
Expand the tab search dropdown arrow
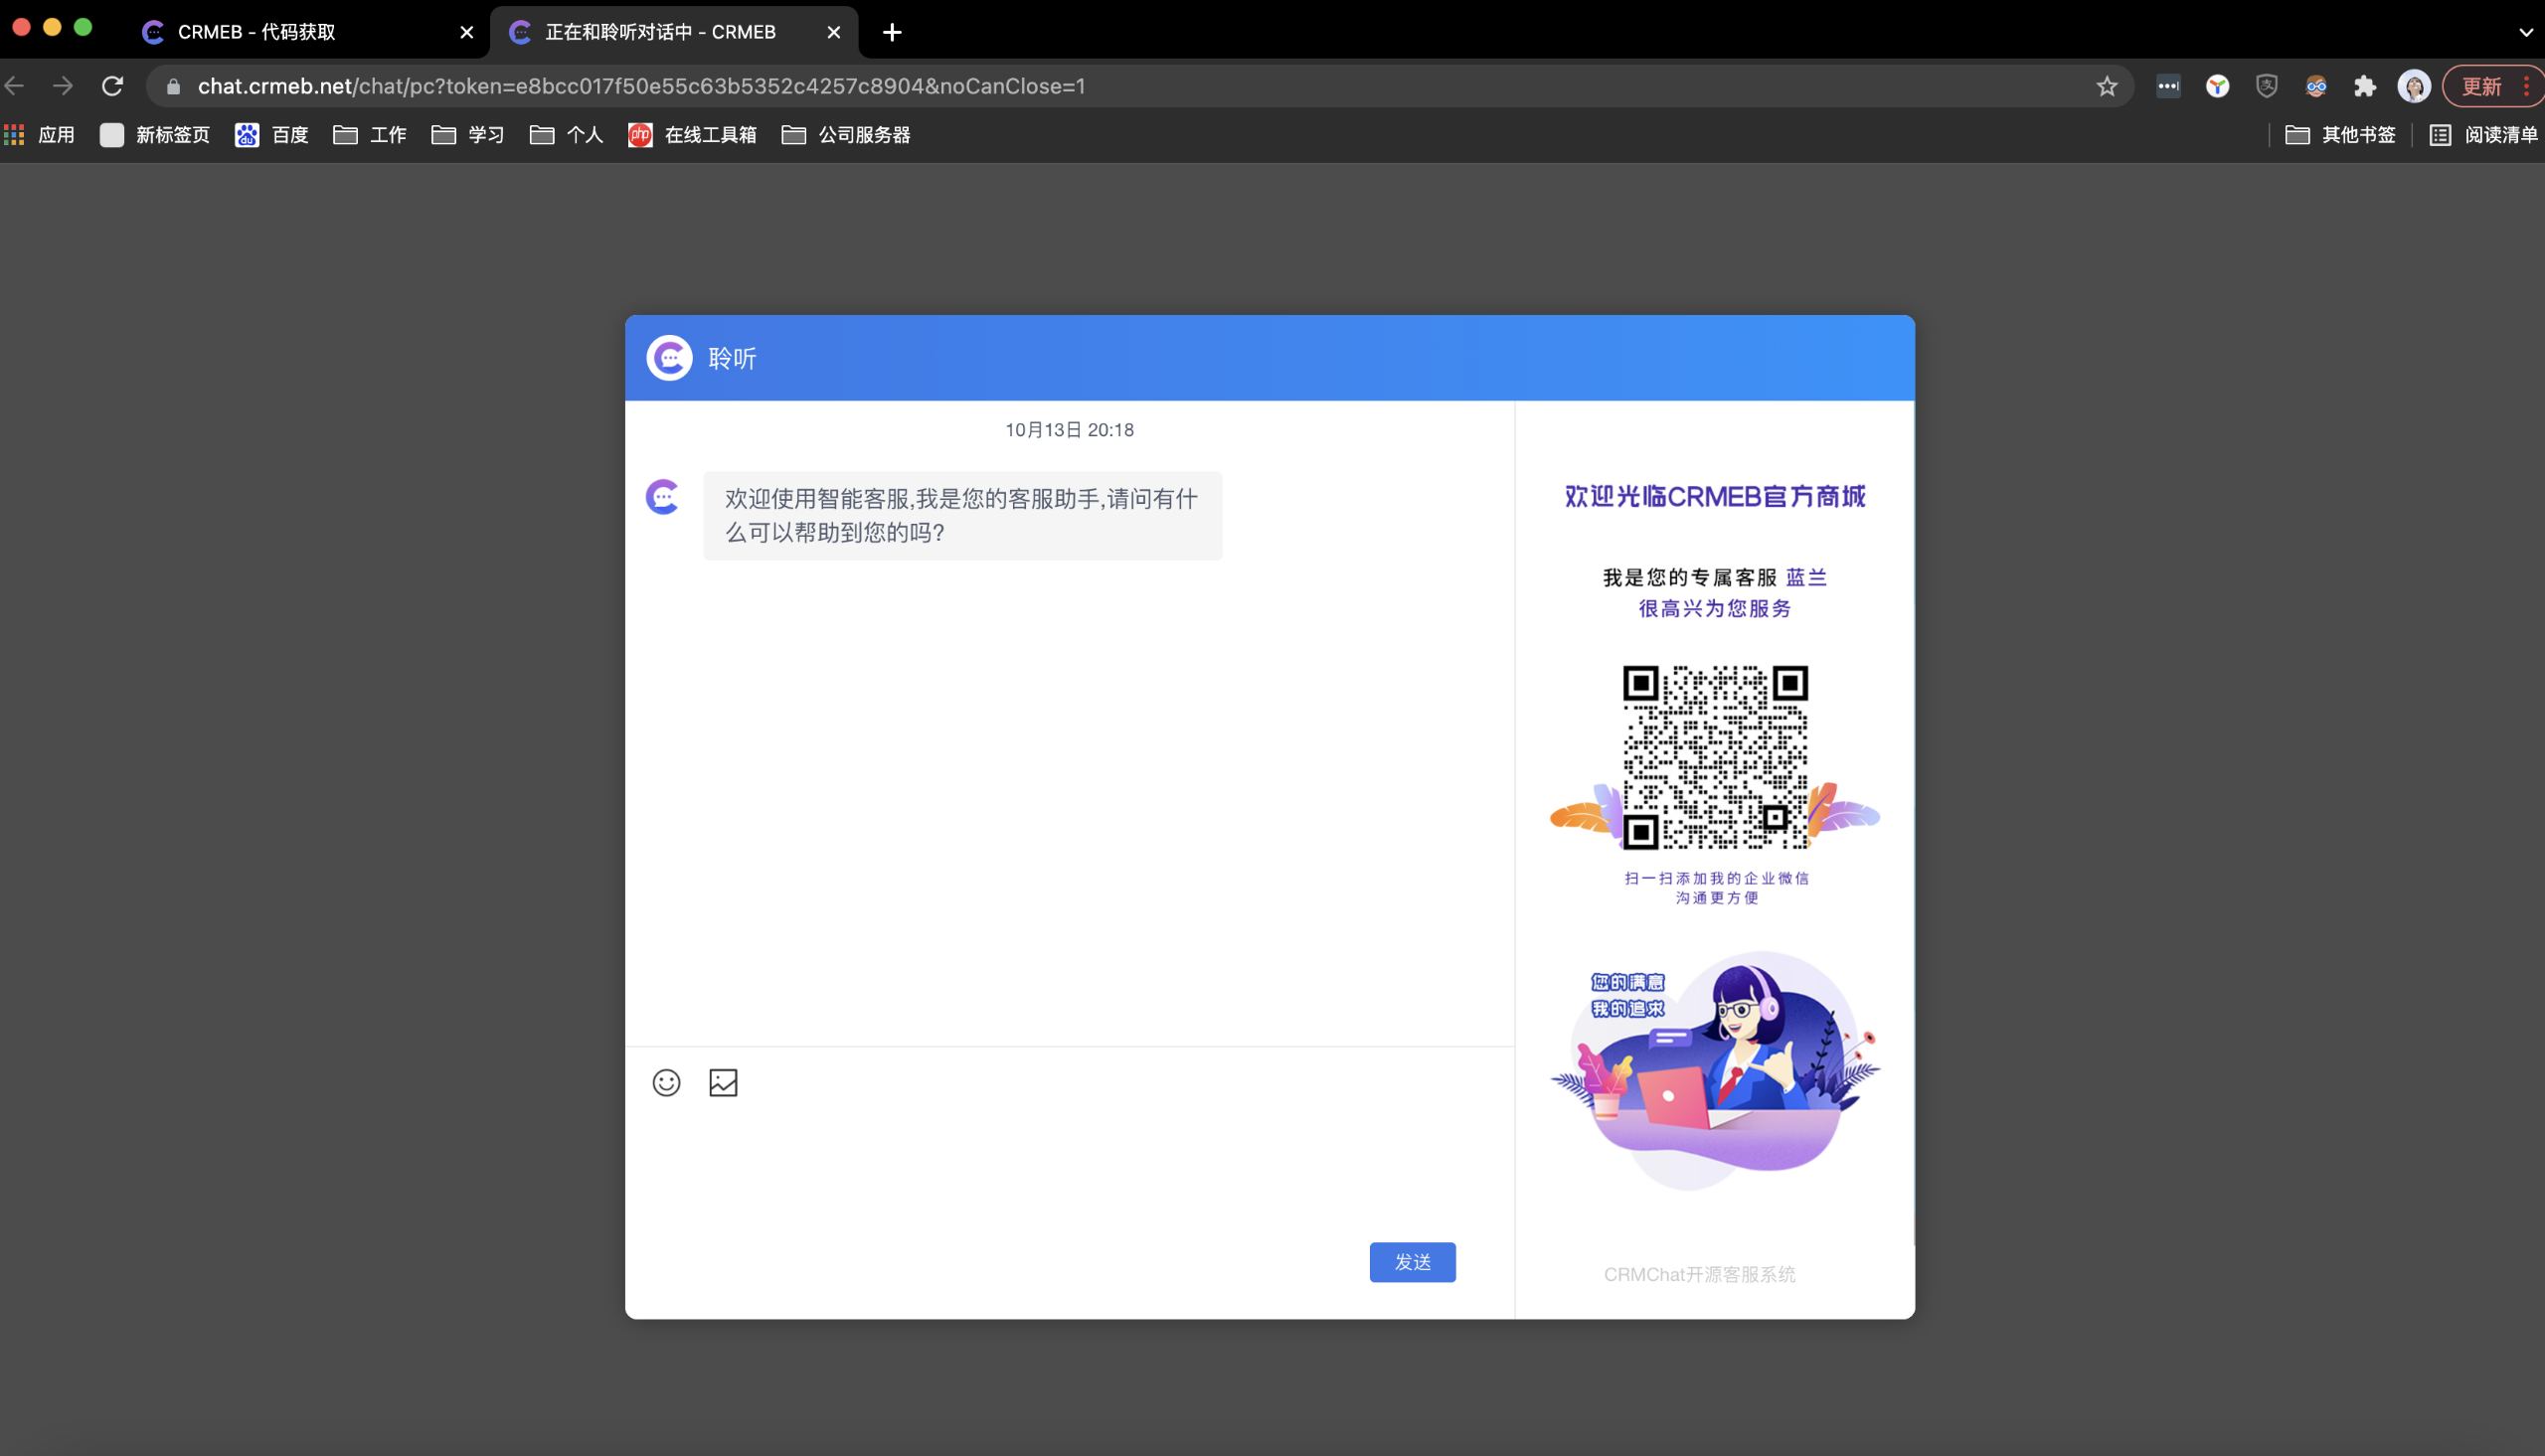point(2525,32)
